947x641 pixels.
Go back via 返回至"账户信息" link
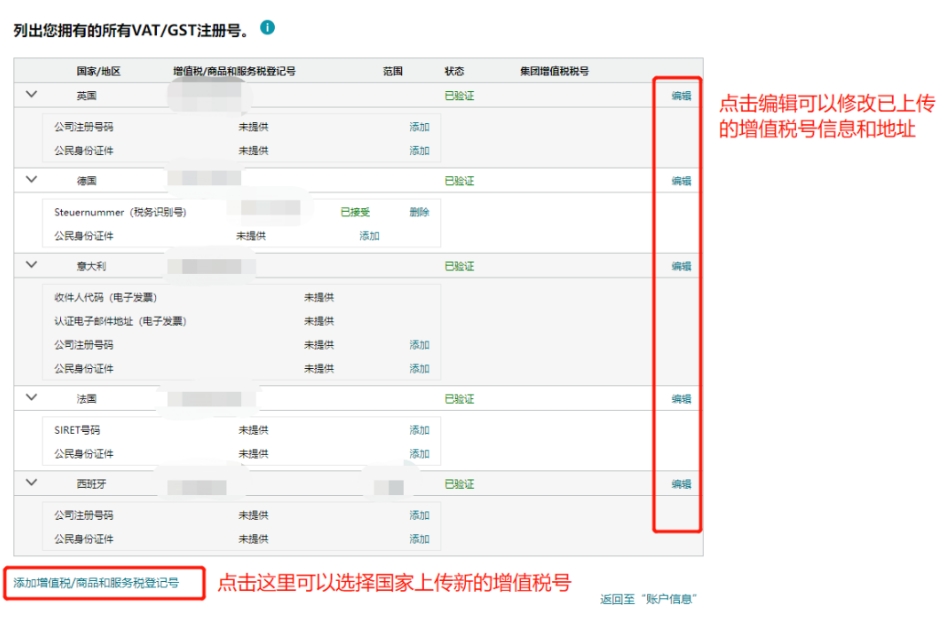[648, 599]
